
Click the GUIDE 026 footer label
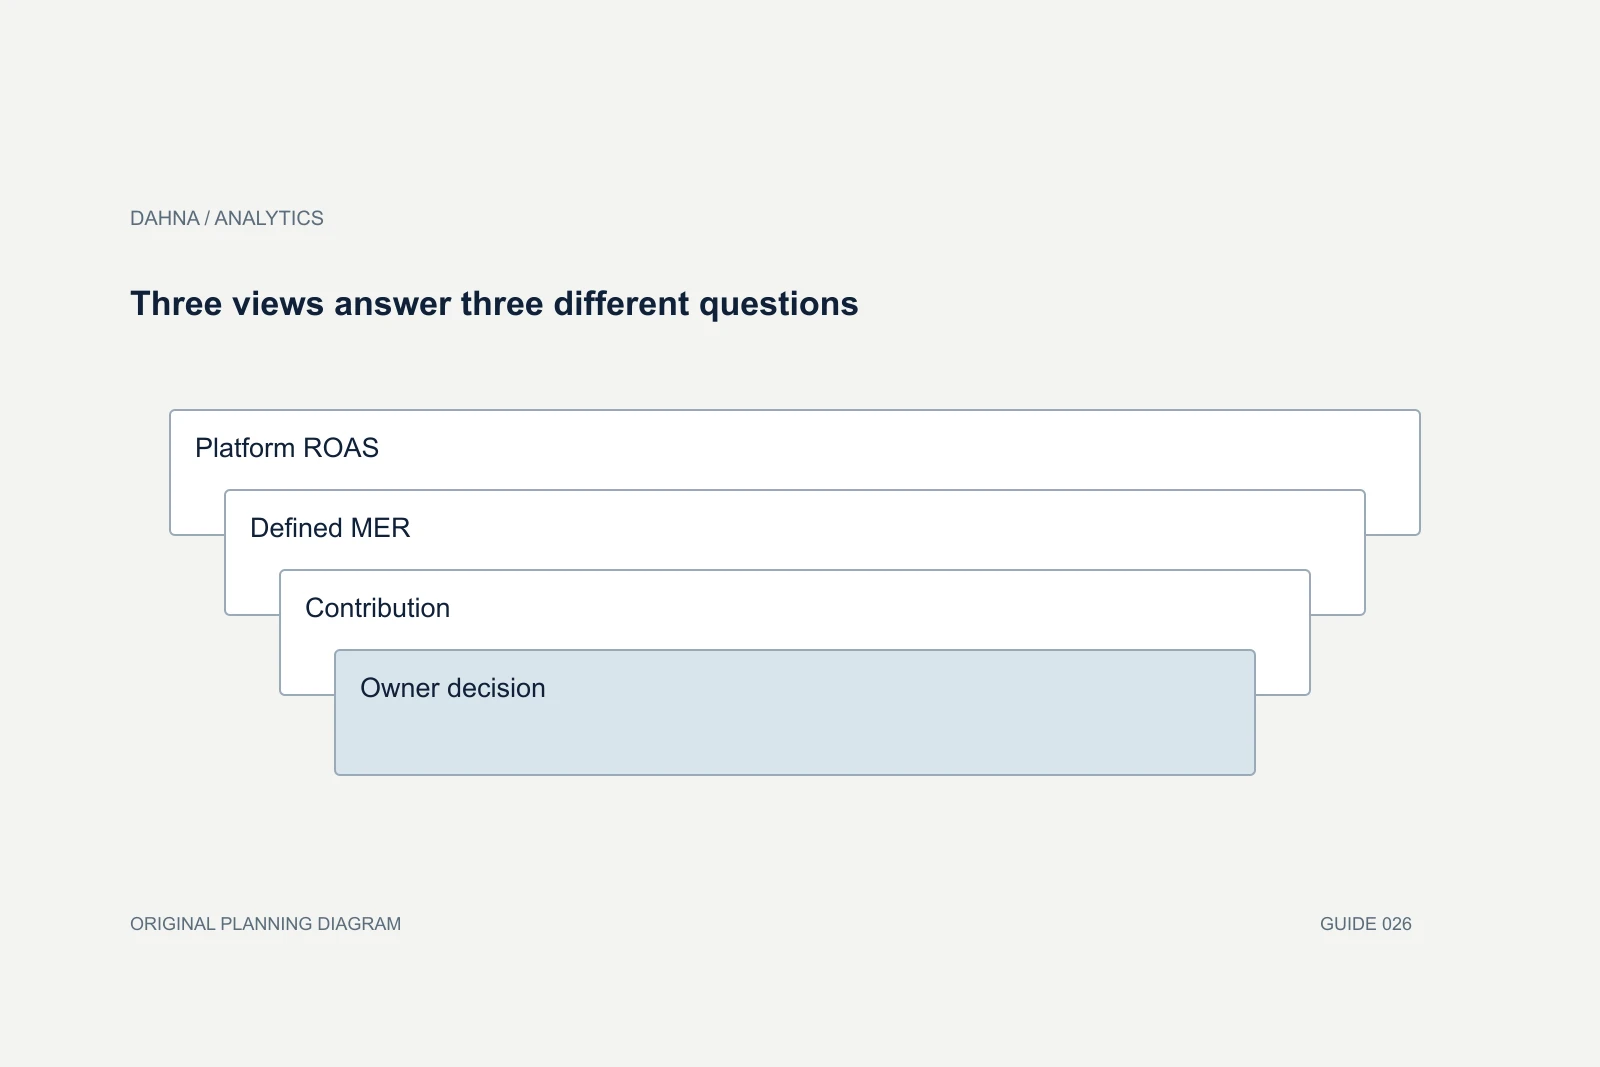[x=1366, y=924]
